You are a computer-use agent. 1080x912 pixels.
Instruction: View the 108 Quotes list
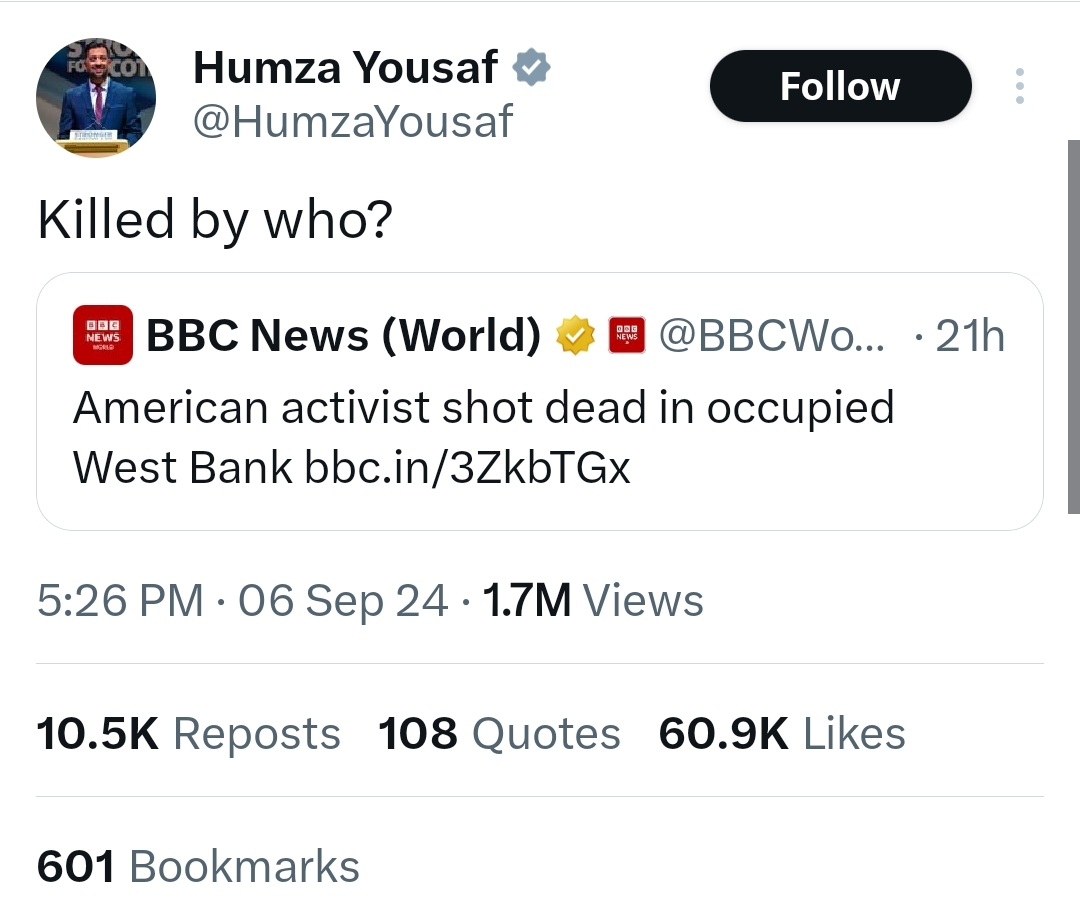[499, 734]
